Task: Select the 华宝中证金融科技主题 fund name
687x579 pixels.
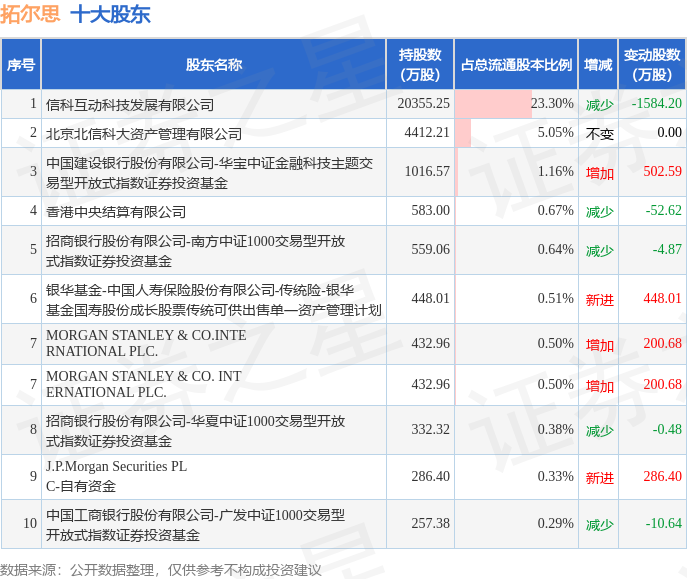Action: pos(209,173)
